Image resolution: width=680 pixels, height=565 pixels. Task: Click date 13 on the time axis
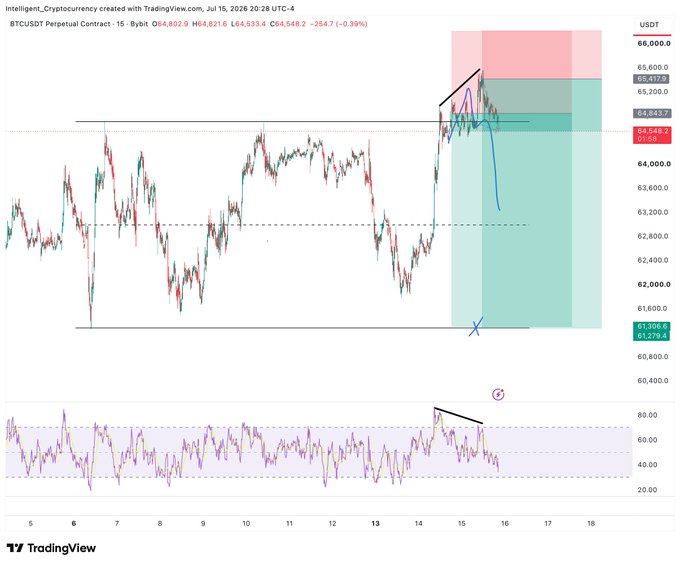pos(376,523)
